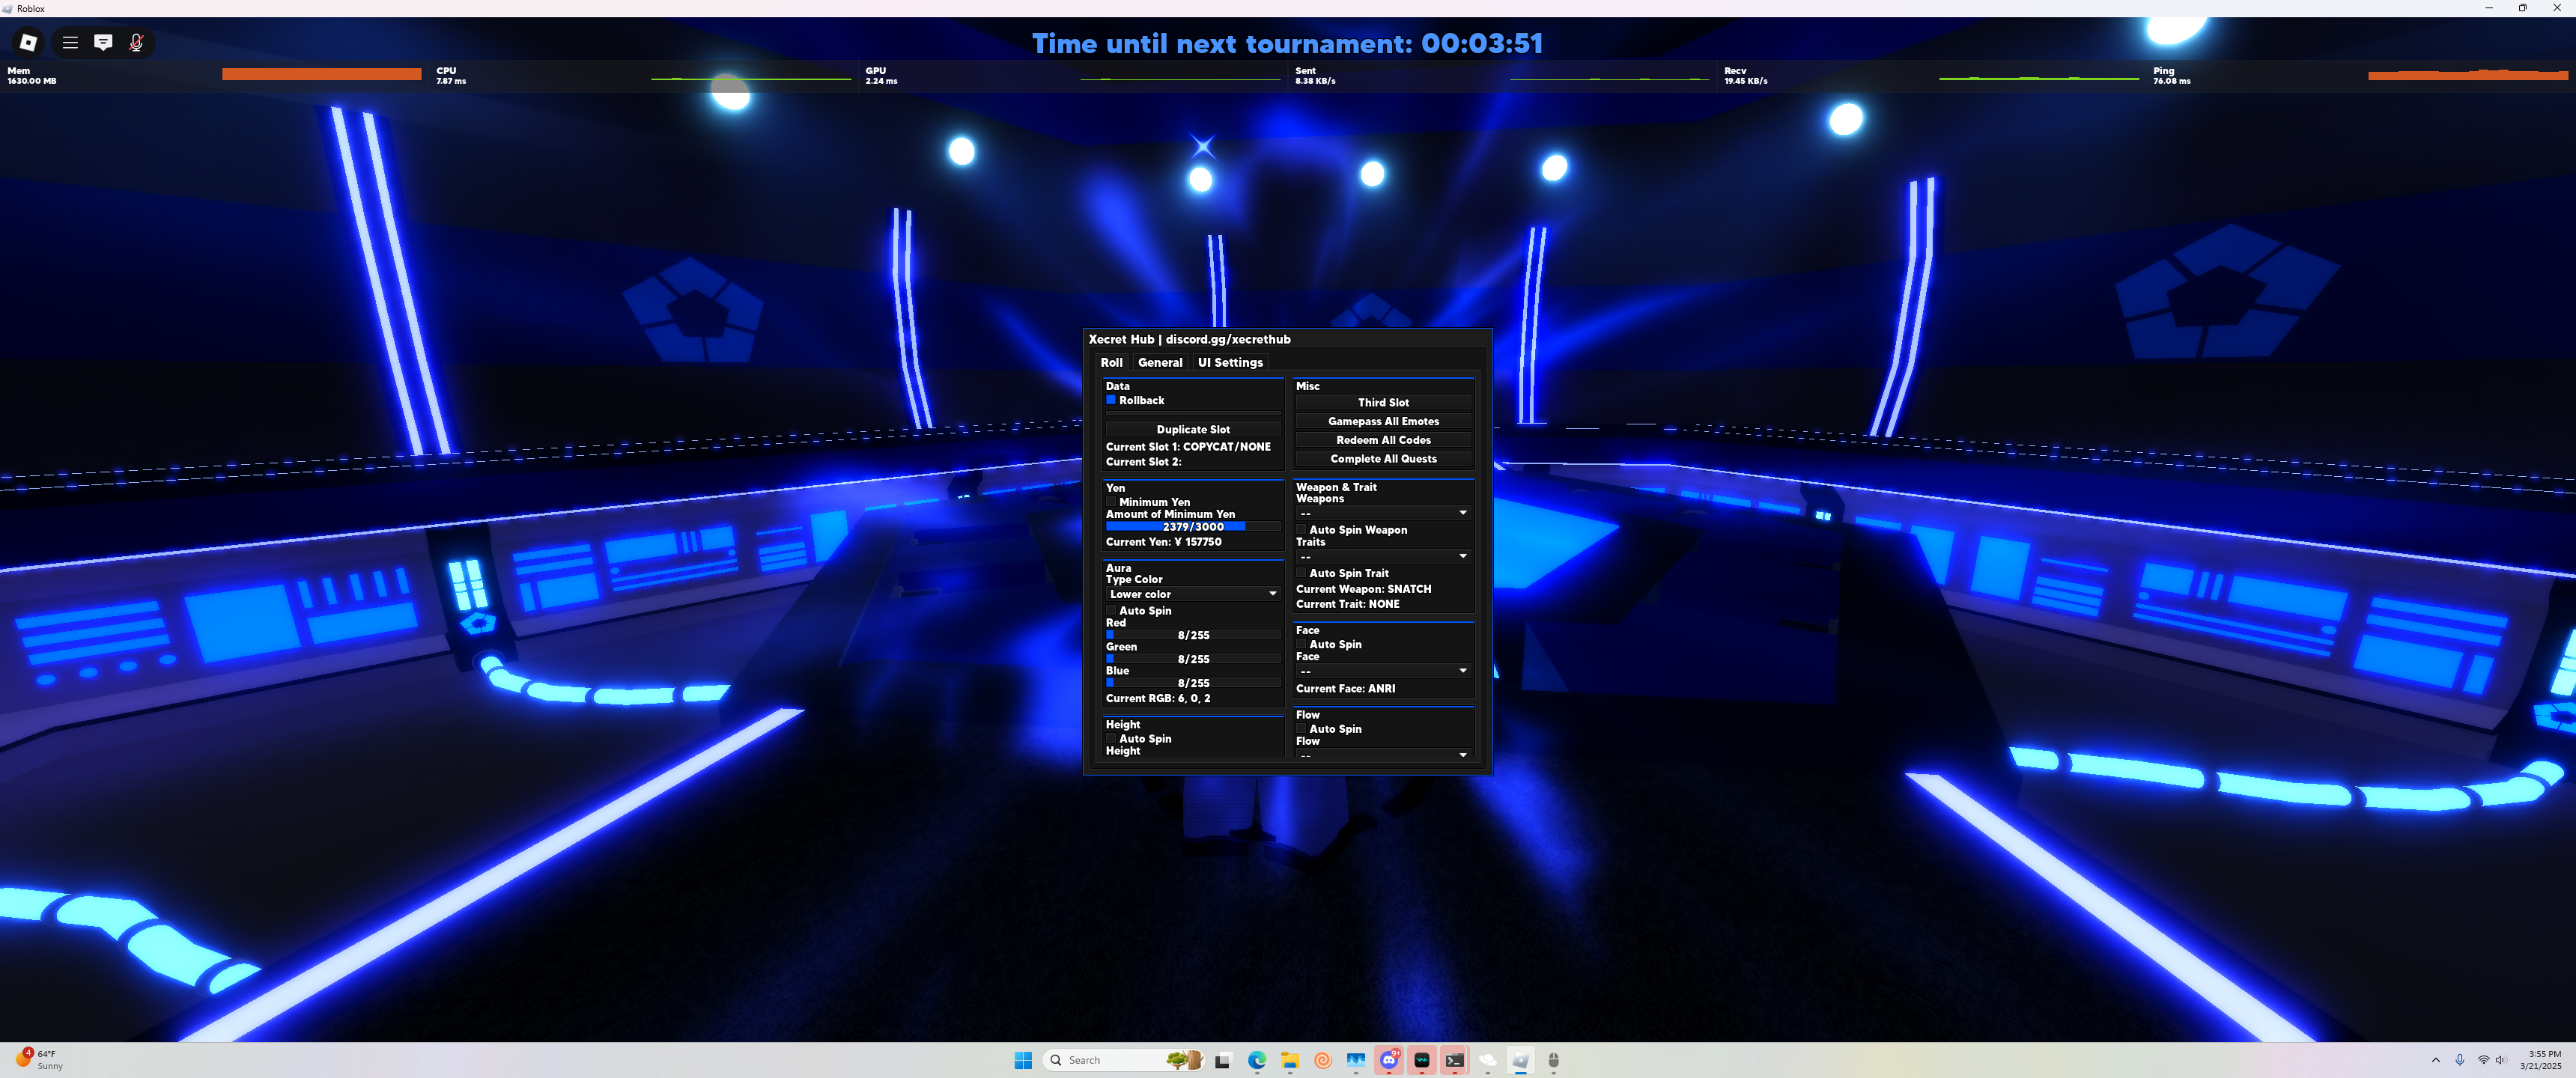Open the hamburger menu icon
The image size is (2576, 1078).
click(70, 42)
